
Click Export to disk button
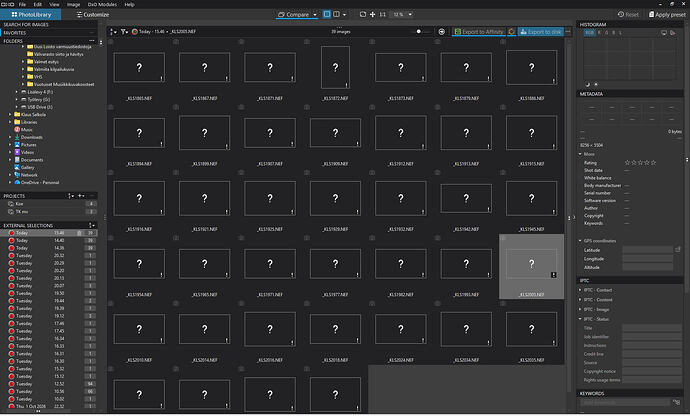click(541, 32)
